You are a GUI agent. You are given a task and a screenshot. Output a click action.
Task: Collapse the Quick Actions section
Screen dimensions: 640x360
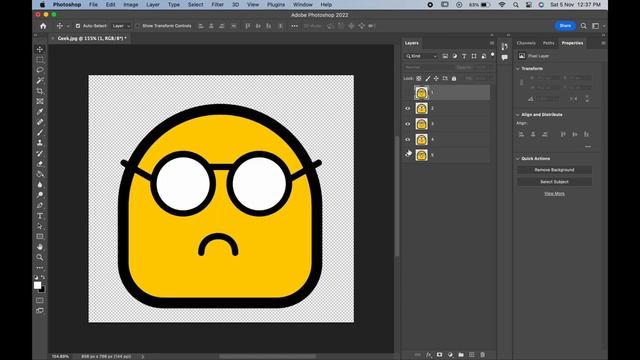click(518, 158)
